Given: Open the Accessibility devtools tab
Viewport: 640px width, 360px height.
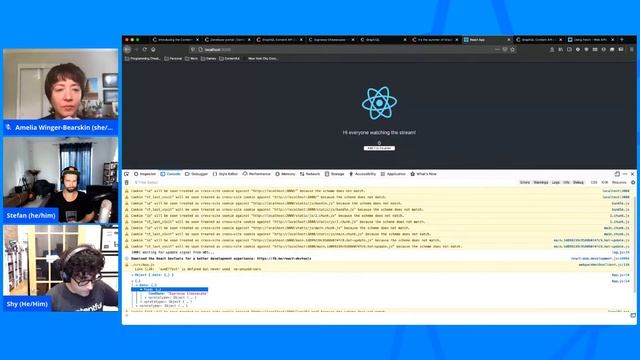Looking at the screenshot, I should [x=362, y=174].
